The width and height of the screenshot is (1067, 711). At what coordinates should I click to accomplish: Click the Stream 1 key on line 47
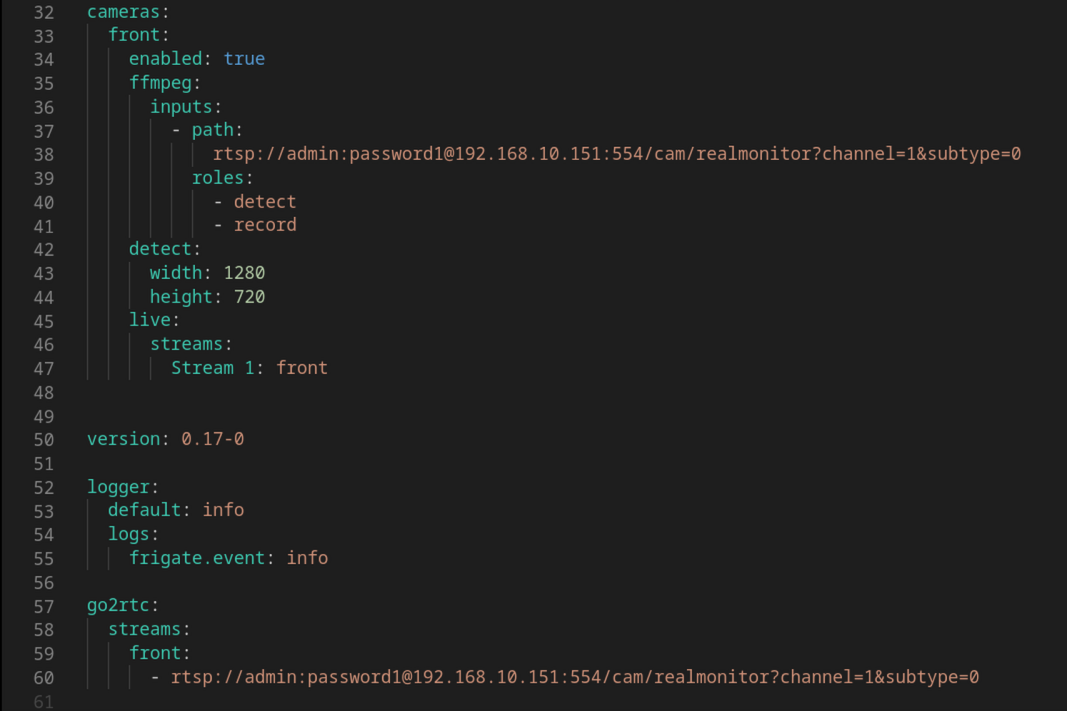pyautogui.click(x=212, y=368)
